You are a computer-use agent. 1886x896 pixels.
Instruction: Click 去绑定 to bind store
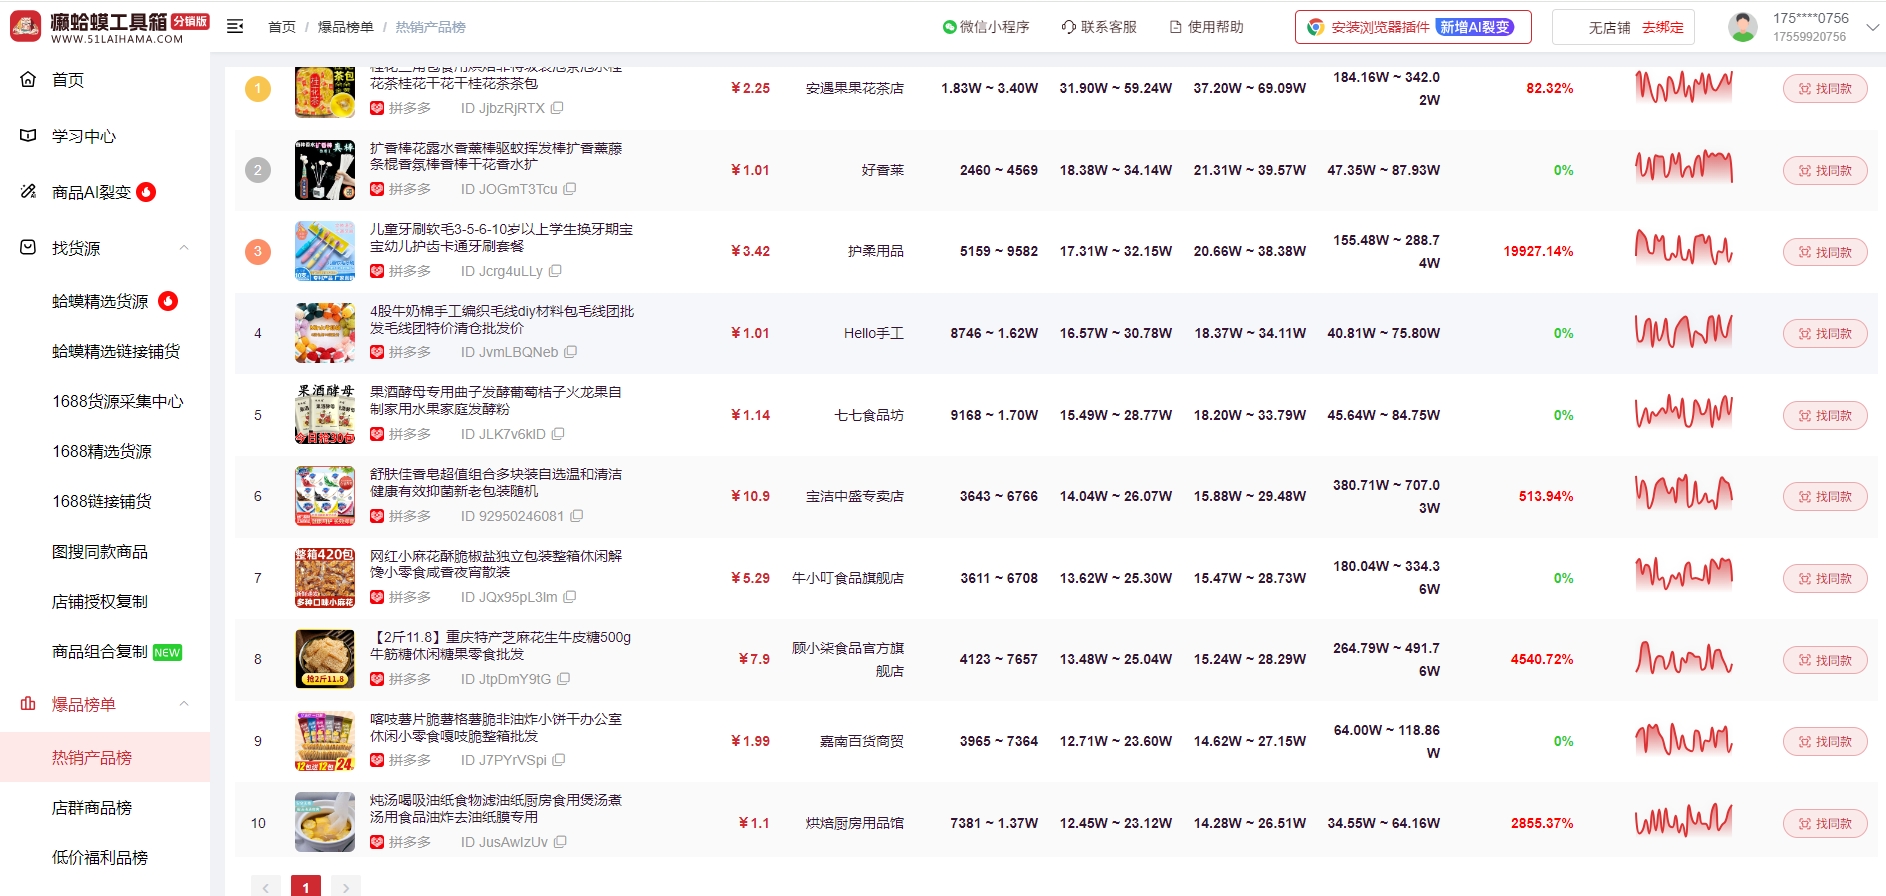click(x=1662, y=28)
